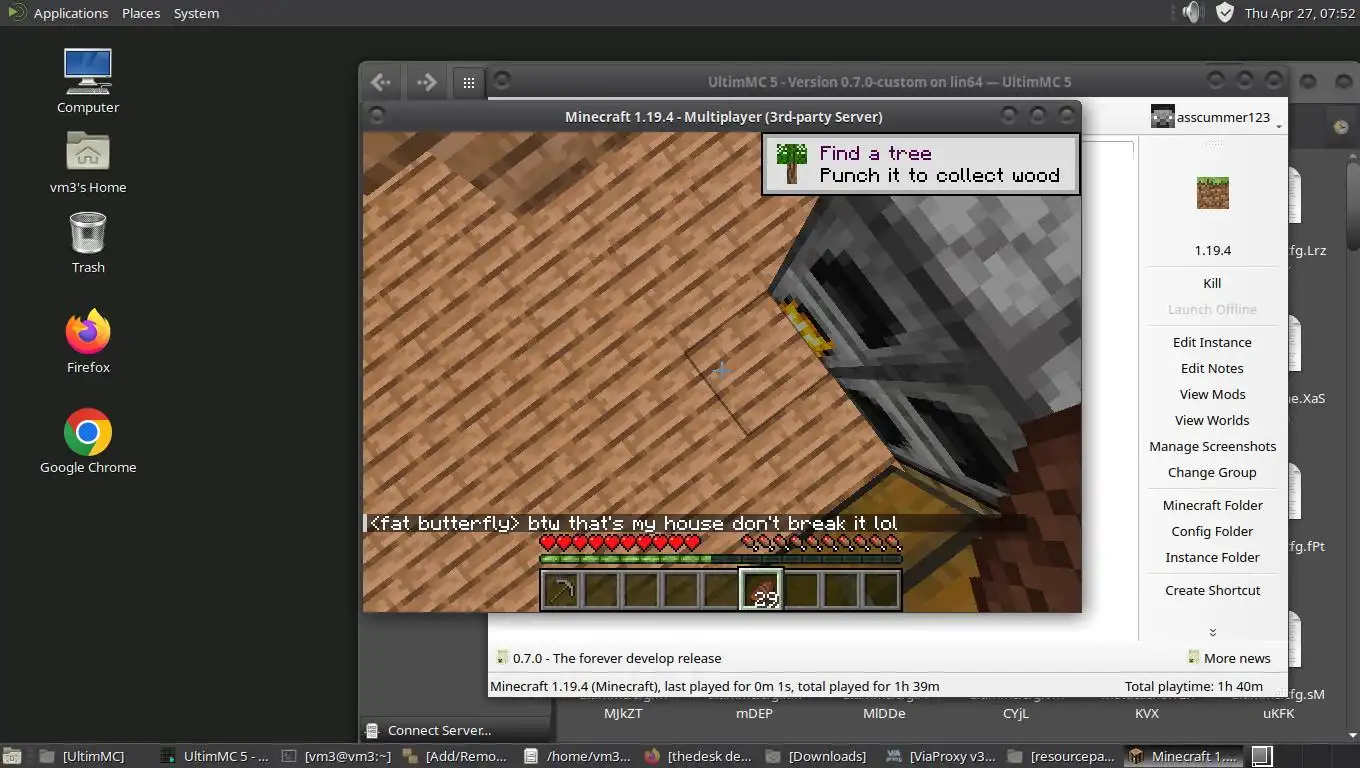The width and height of the screenshot is (1360, 768).
Task: Switch file manager to icon grid view
Action: [x=469, y=83]
